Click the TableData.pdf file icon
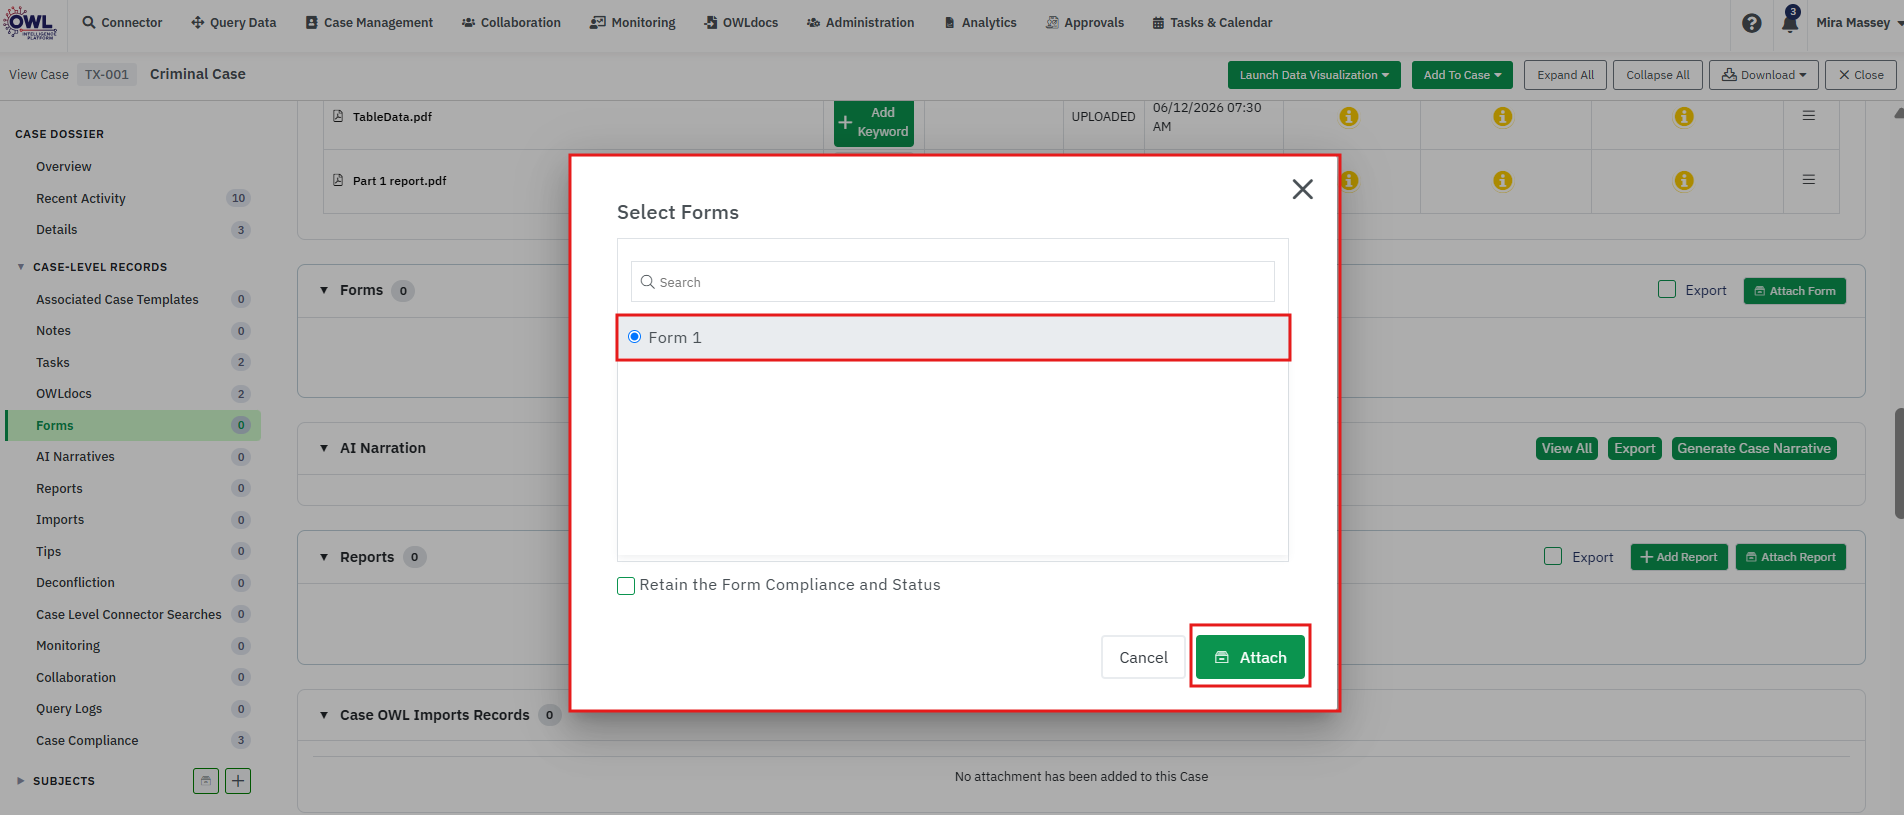Image resolution: width=1904 pixels, height=815 pixels. (338, 116)
